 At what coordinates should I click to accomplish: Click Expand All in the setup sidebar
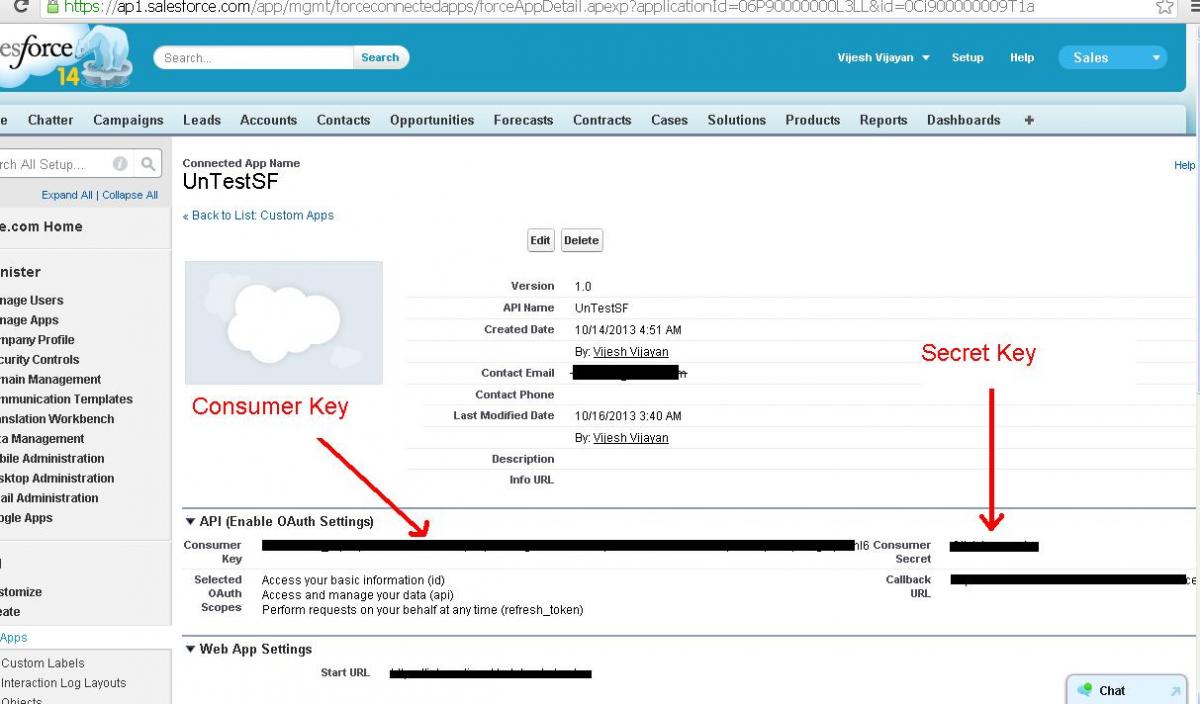coord(67,195)
